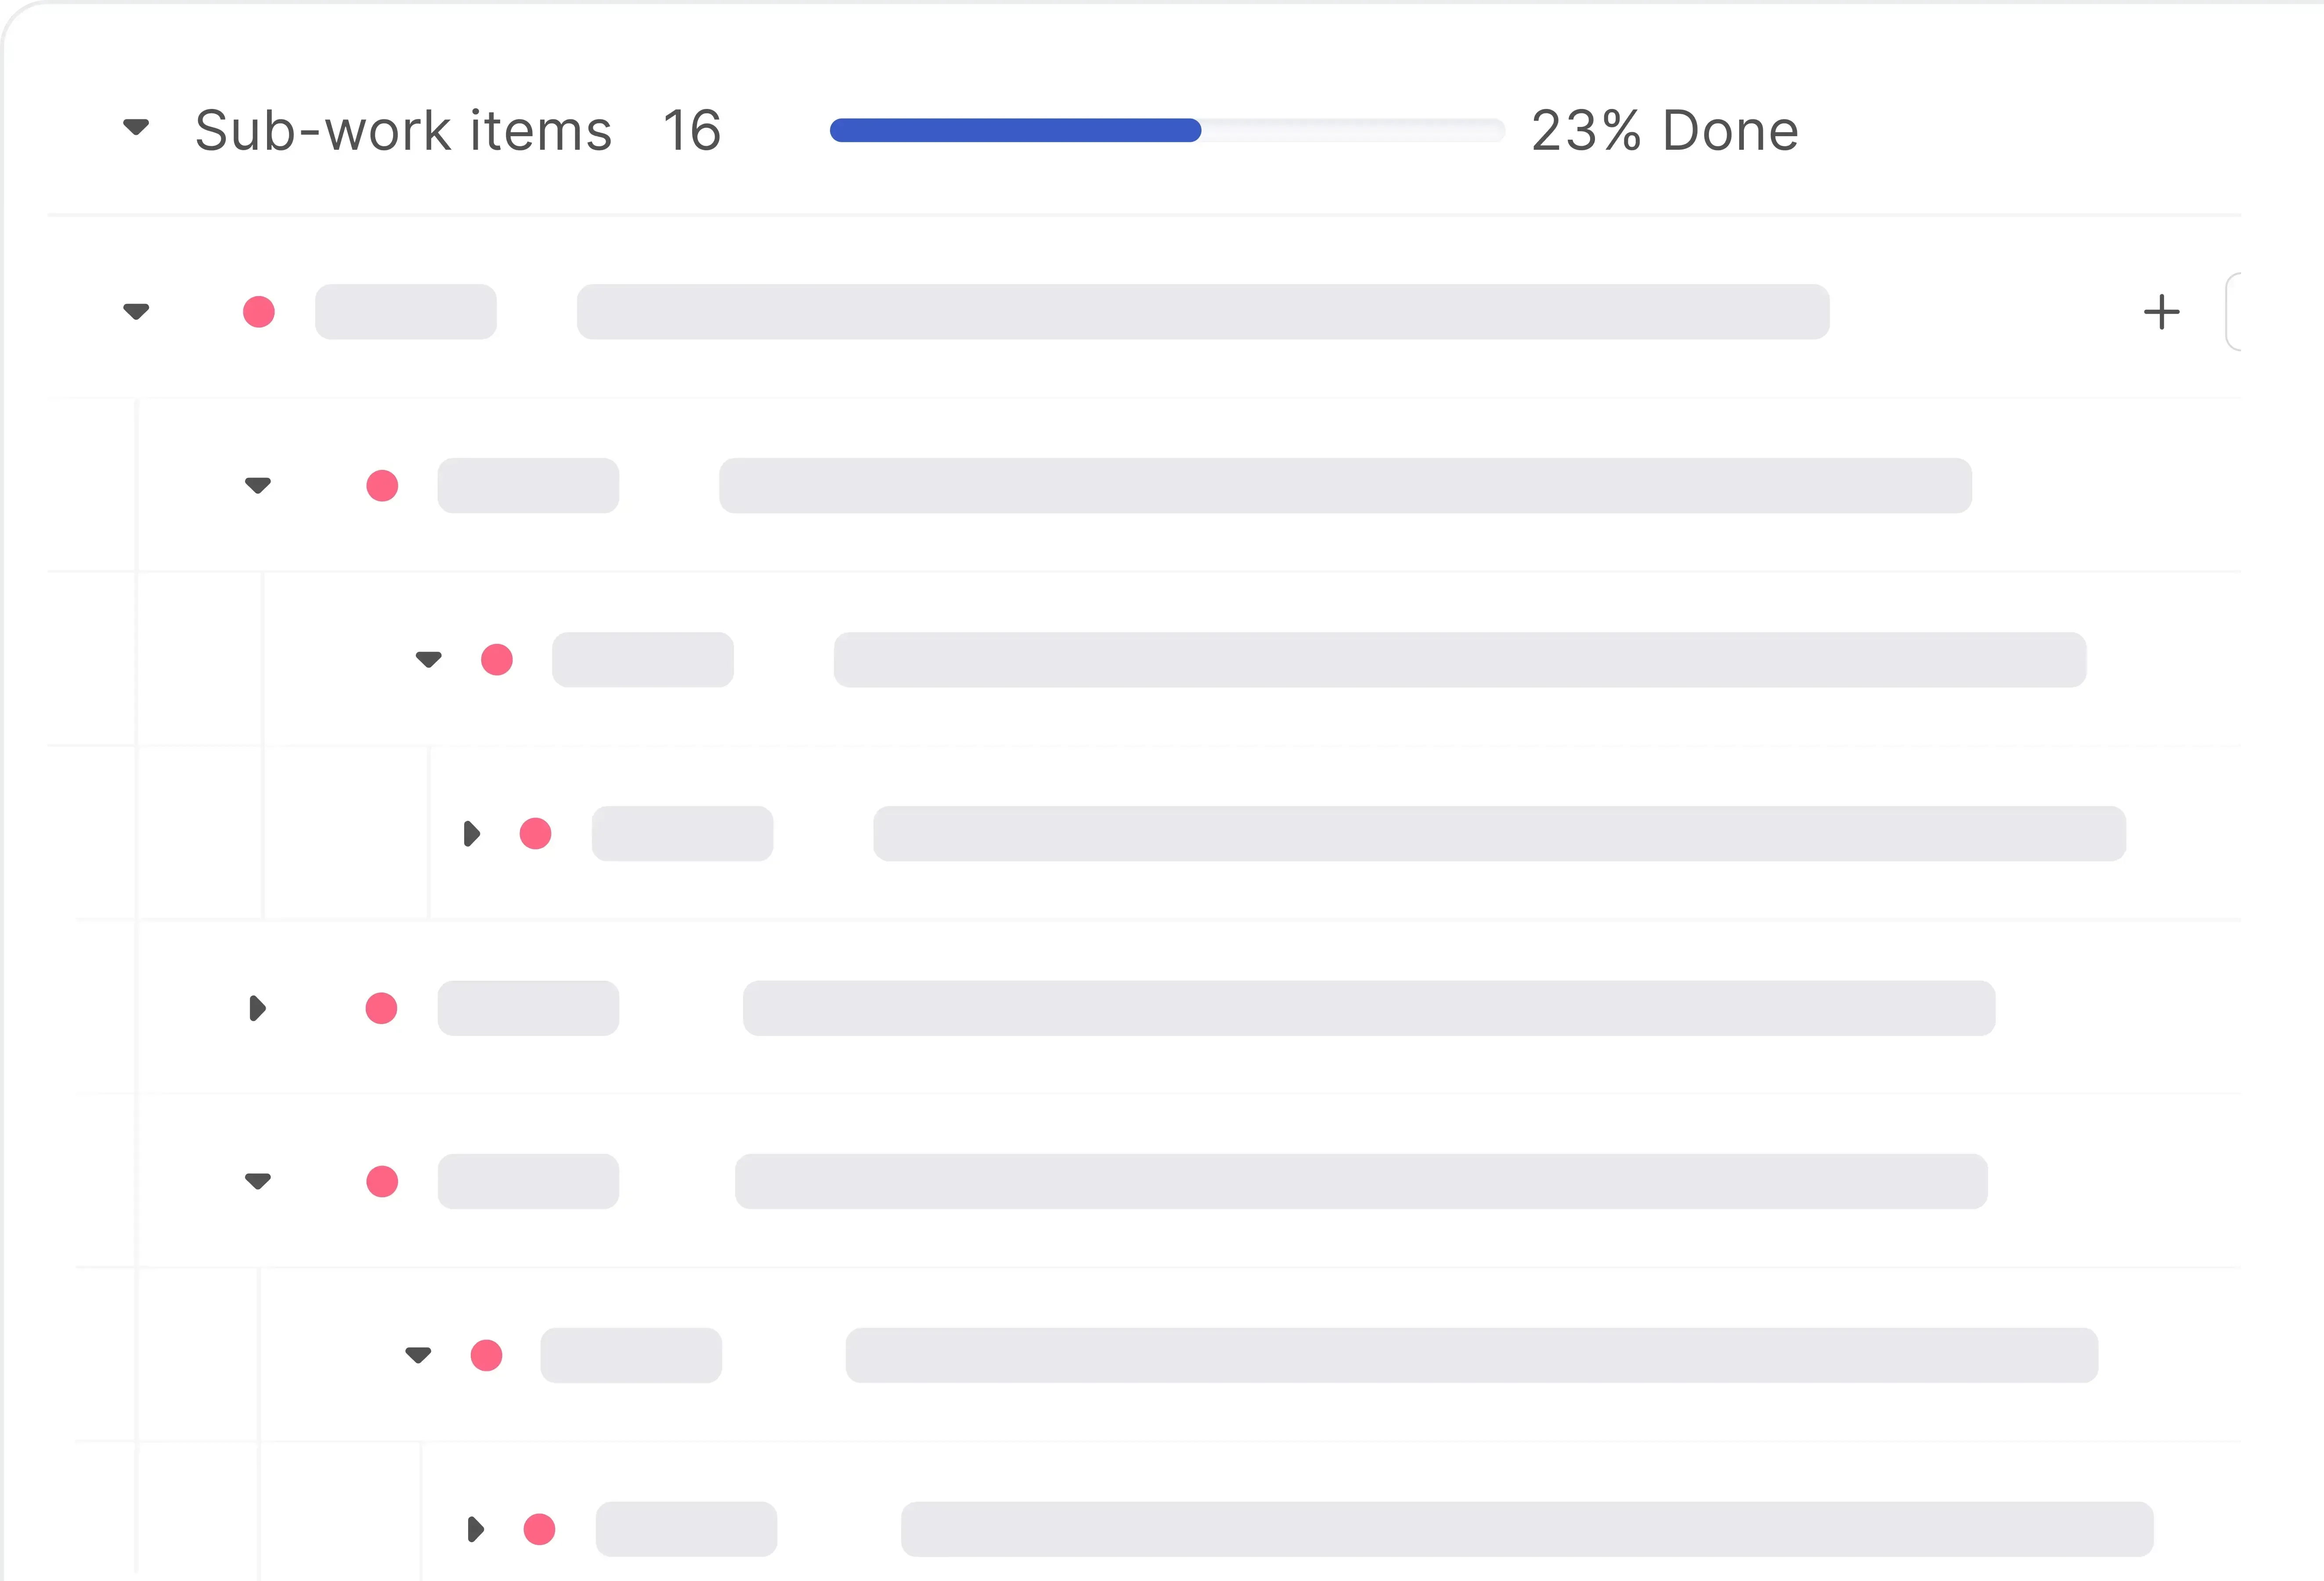Click the pink status dot on the second-level child item

click(497, 659)
